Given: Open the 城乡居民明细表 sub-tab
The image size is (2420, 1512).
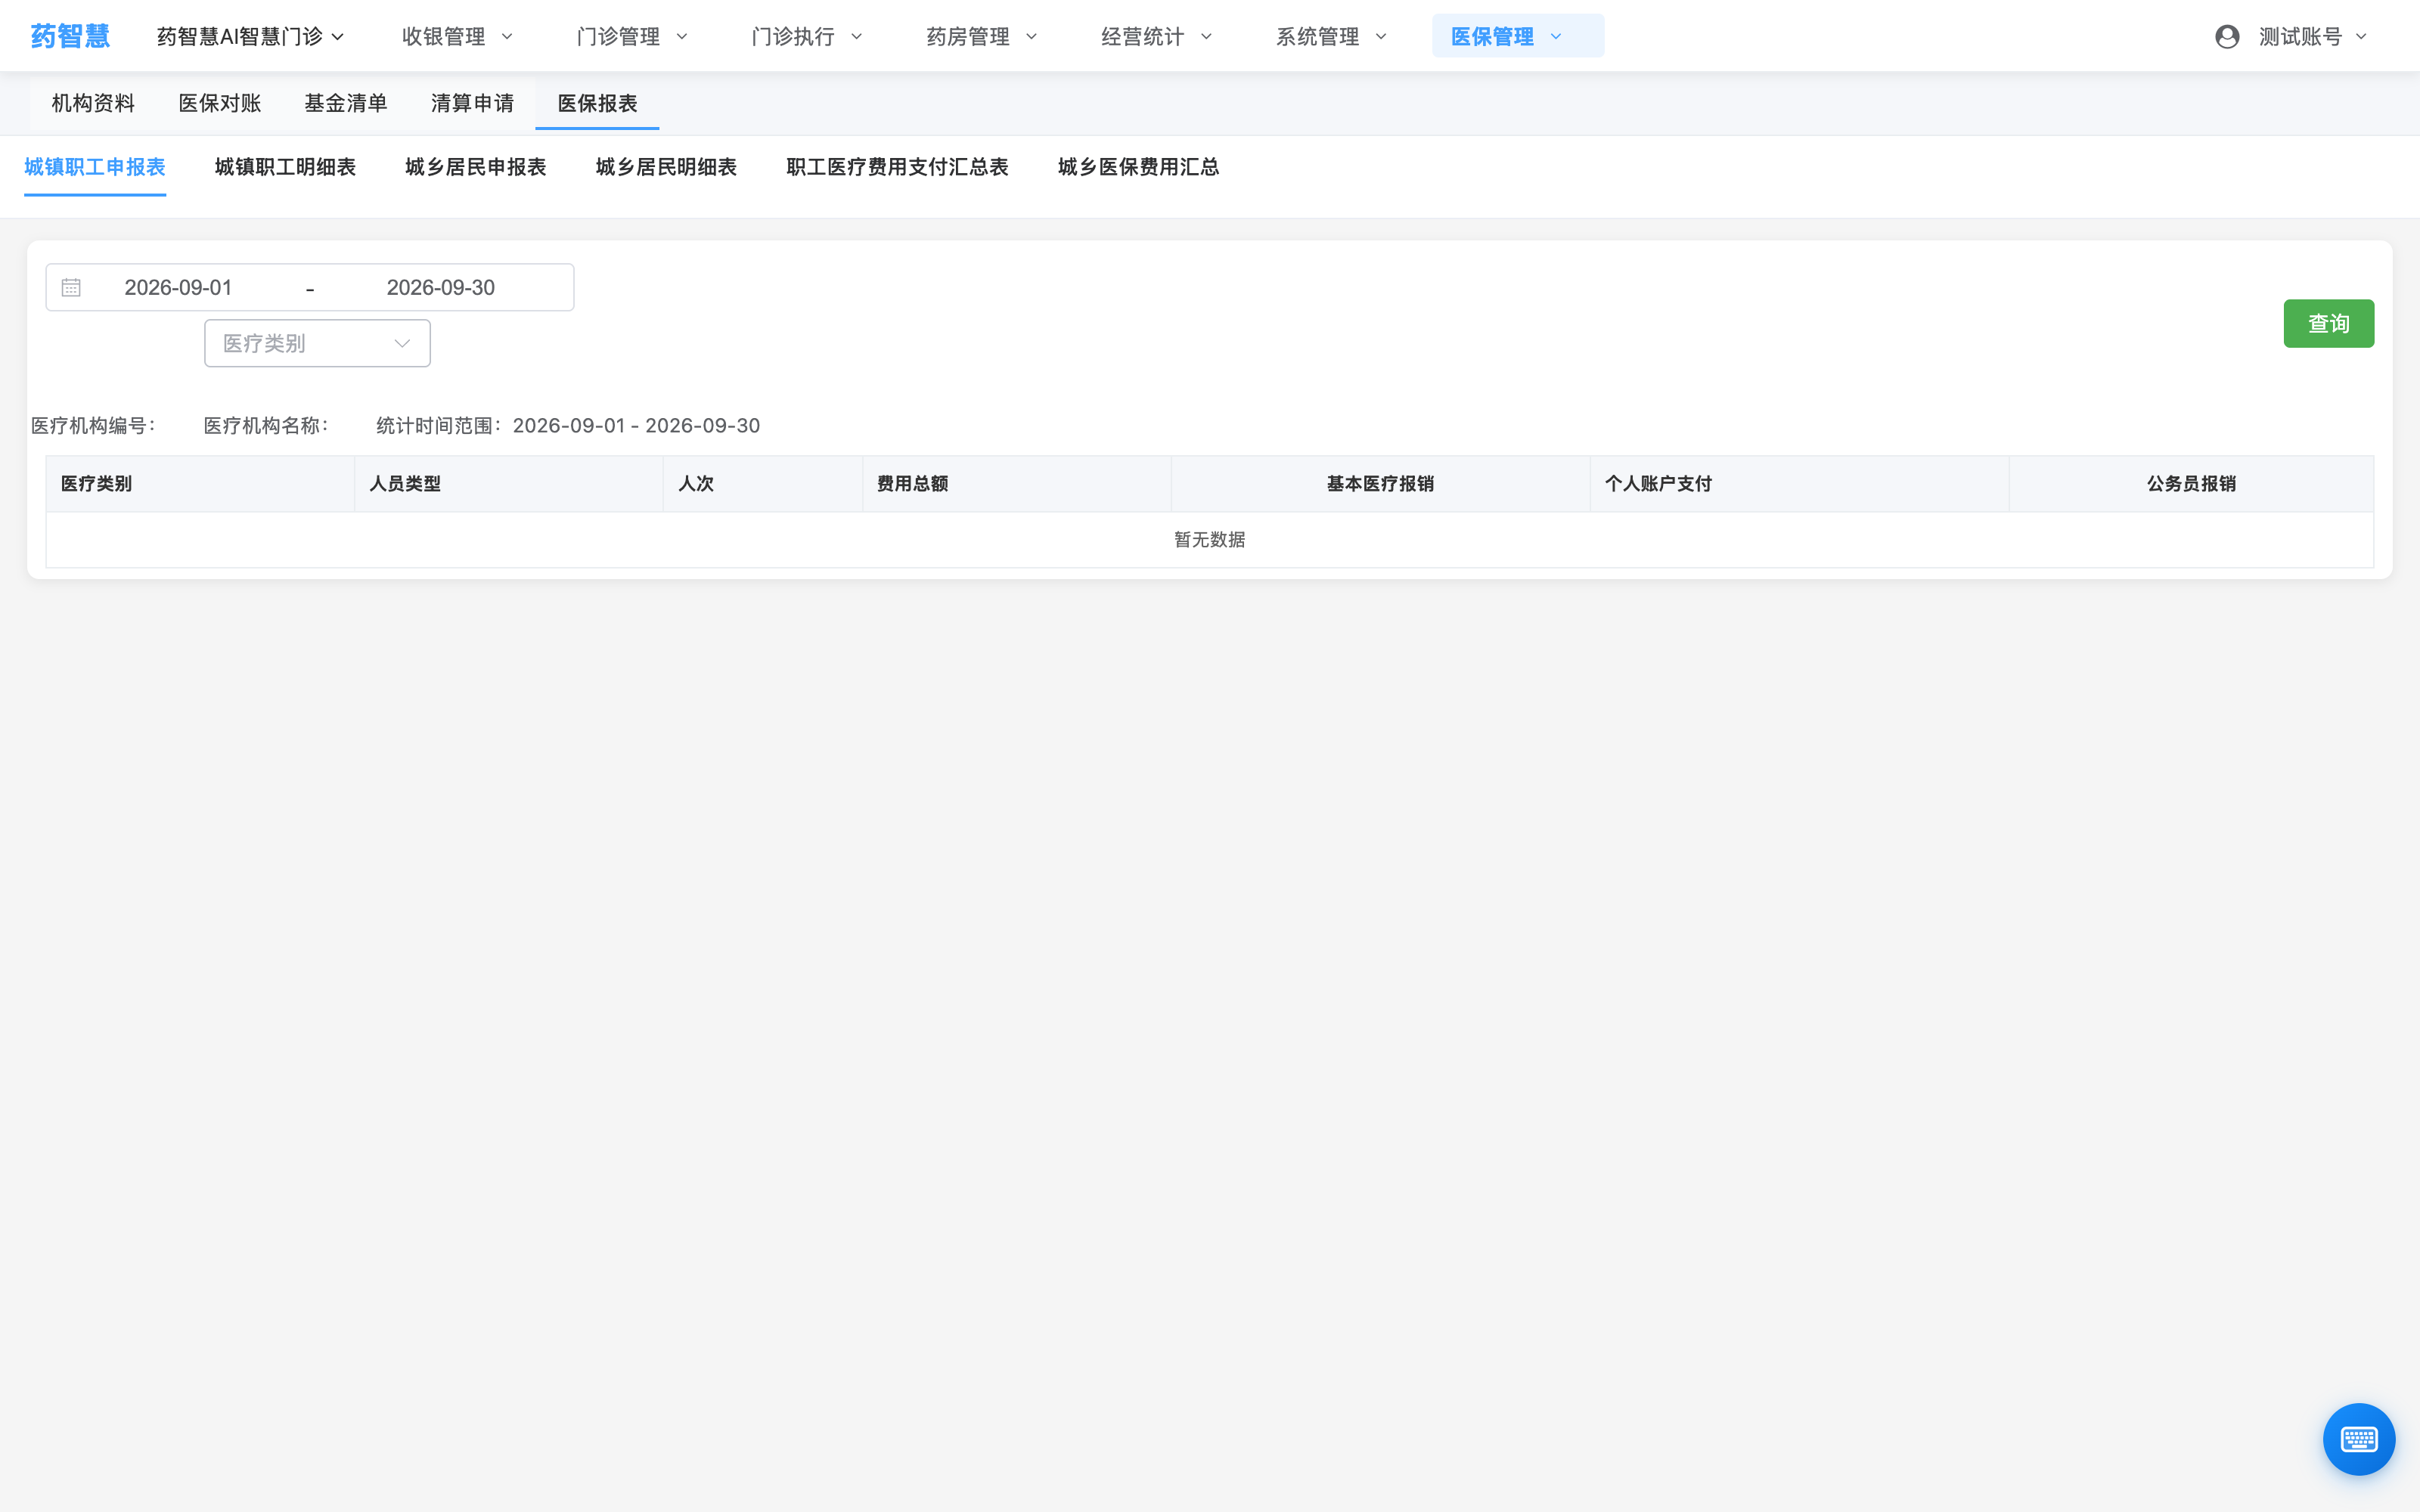Looking at the screenshot, I should (x=666, y=167).
